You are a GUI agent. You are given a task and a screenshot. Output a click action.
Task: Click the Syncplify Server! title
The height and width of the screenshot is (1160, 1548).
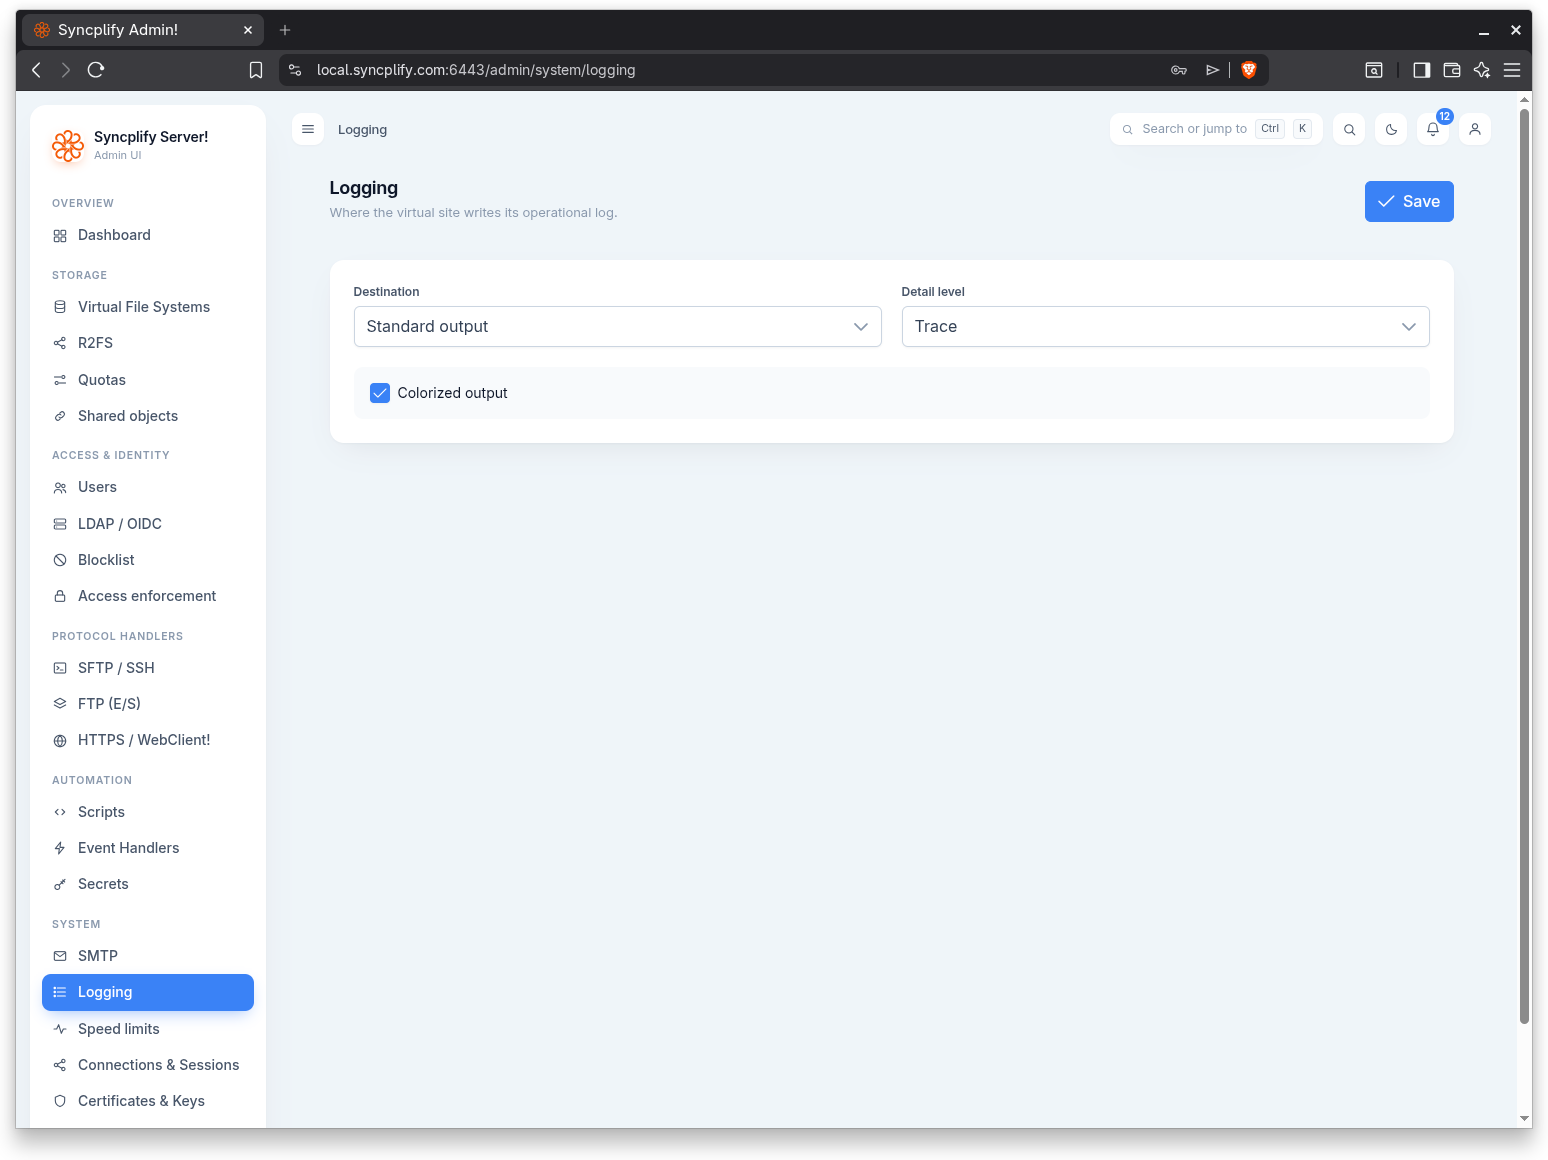click(x=151, y=137)
